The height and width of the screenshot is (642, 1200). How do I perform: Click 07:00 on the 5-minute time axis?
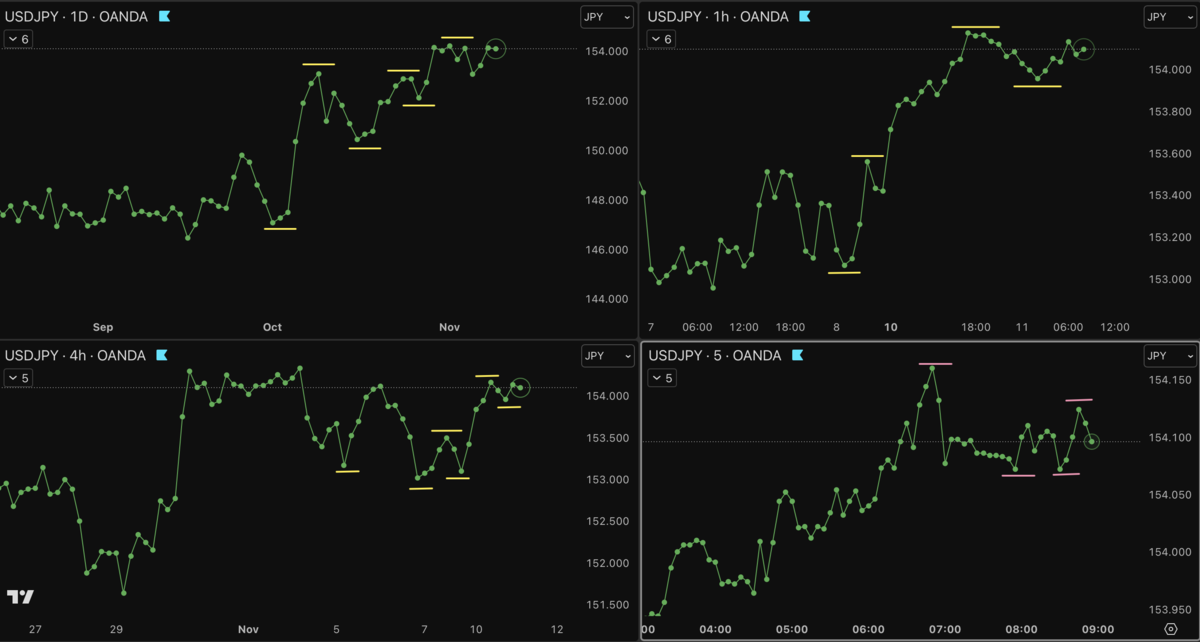click(x=945, y=629)
